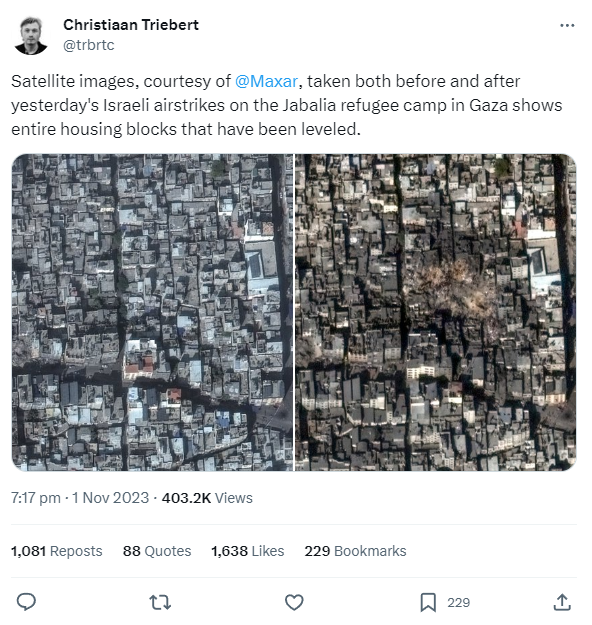
Task: Click the @trbrtc handle
Action: pos(89,45)
